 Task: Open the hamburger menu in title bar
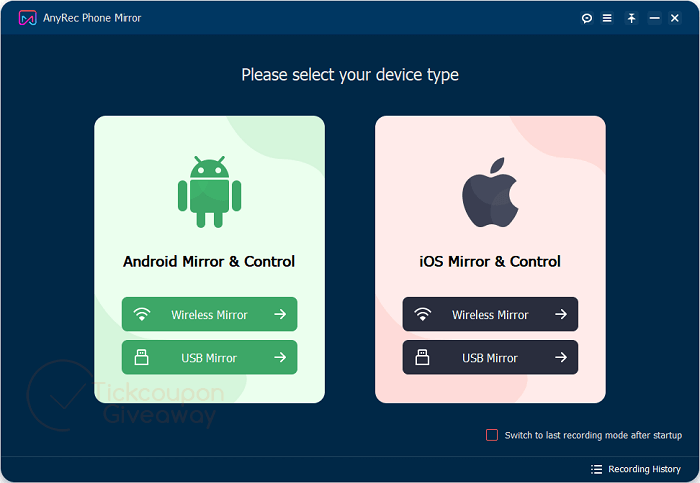(607, 18)
